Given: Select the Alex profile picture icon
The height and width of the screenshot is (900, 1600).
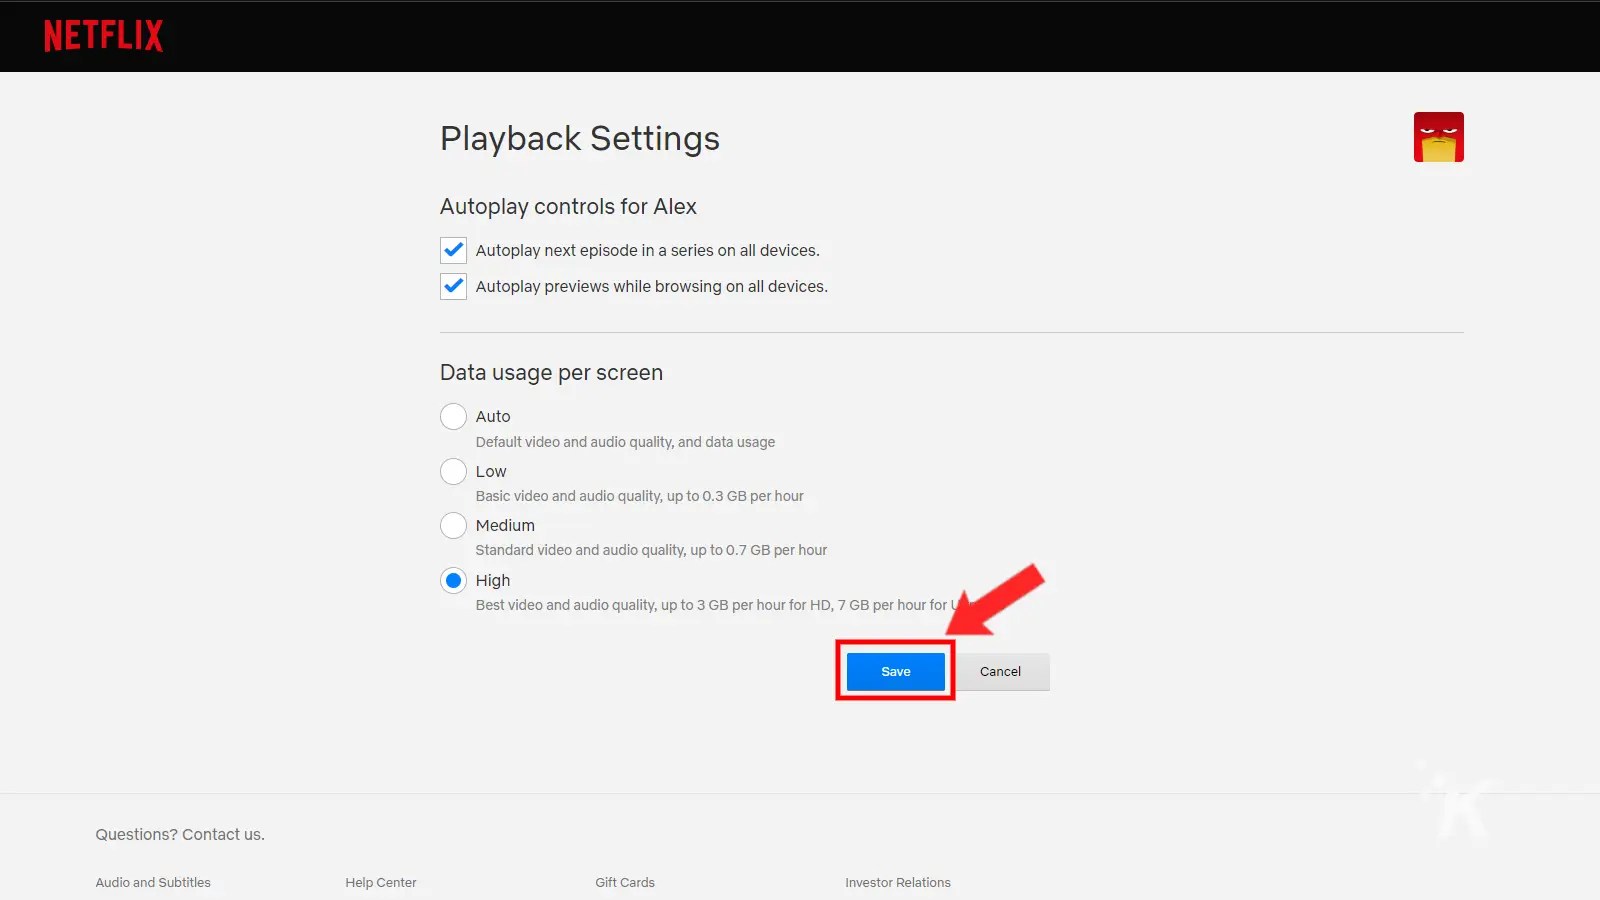Looking at the screenshot, I should point(1439,137).
